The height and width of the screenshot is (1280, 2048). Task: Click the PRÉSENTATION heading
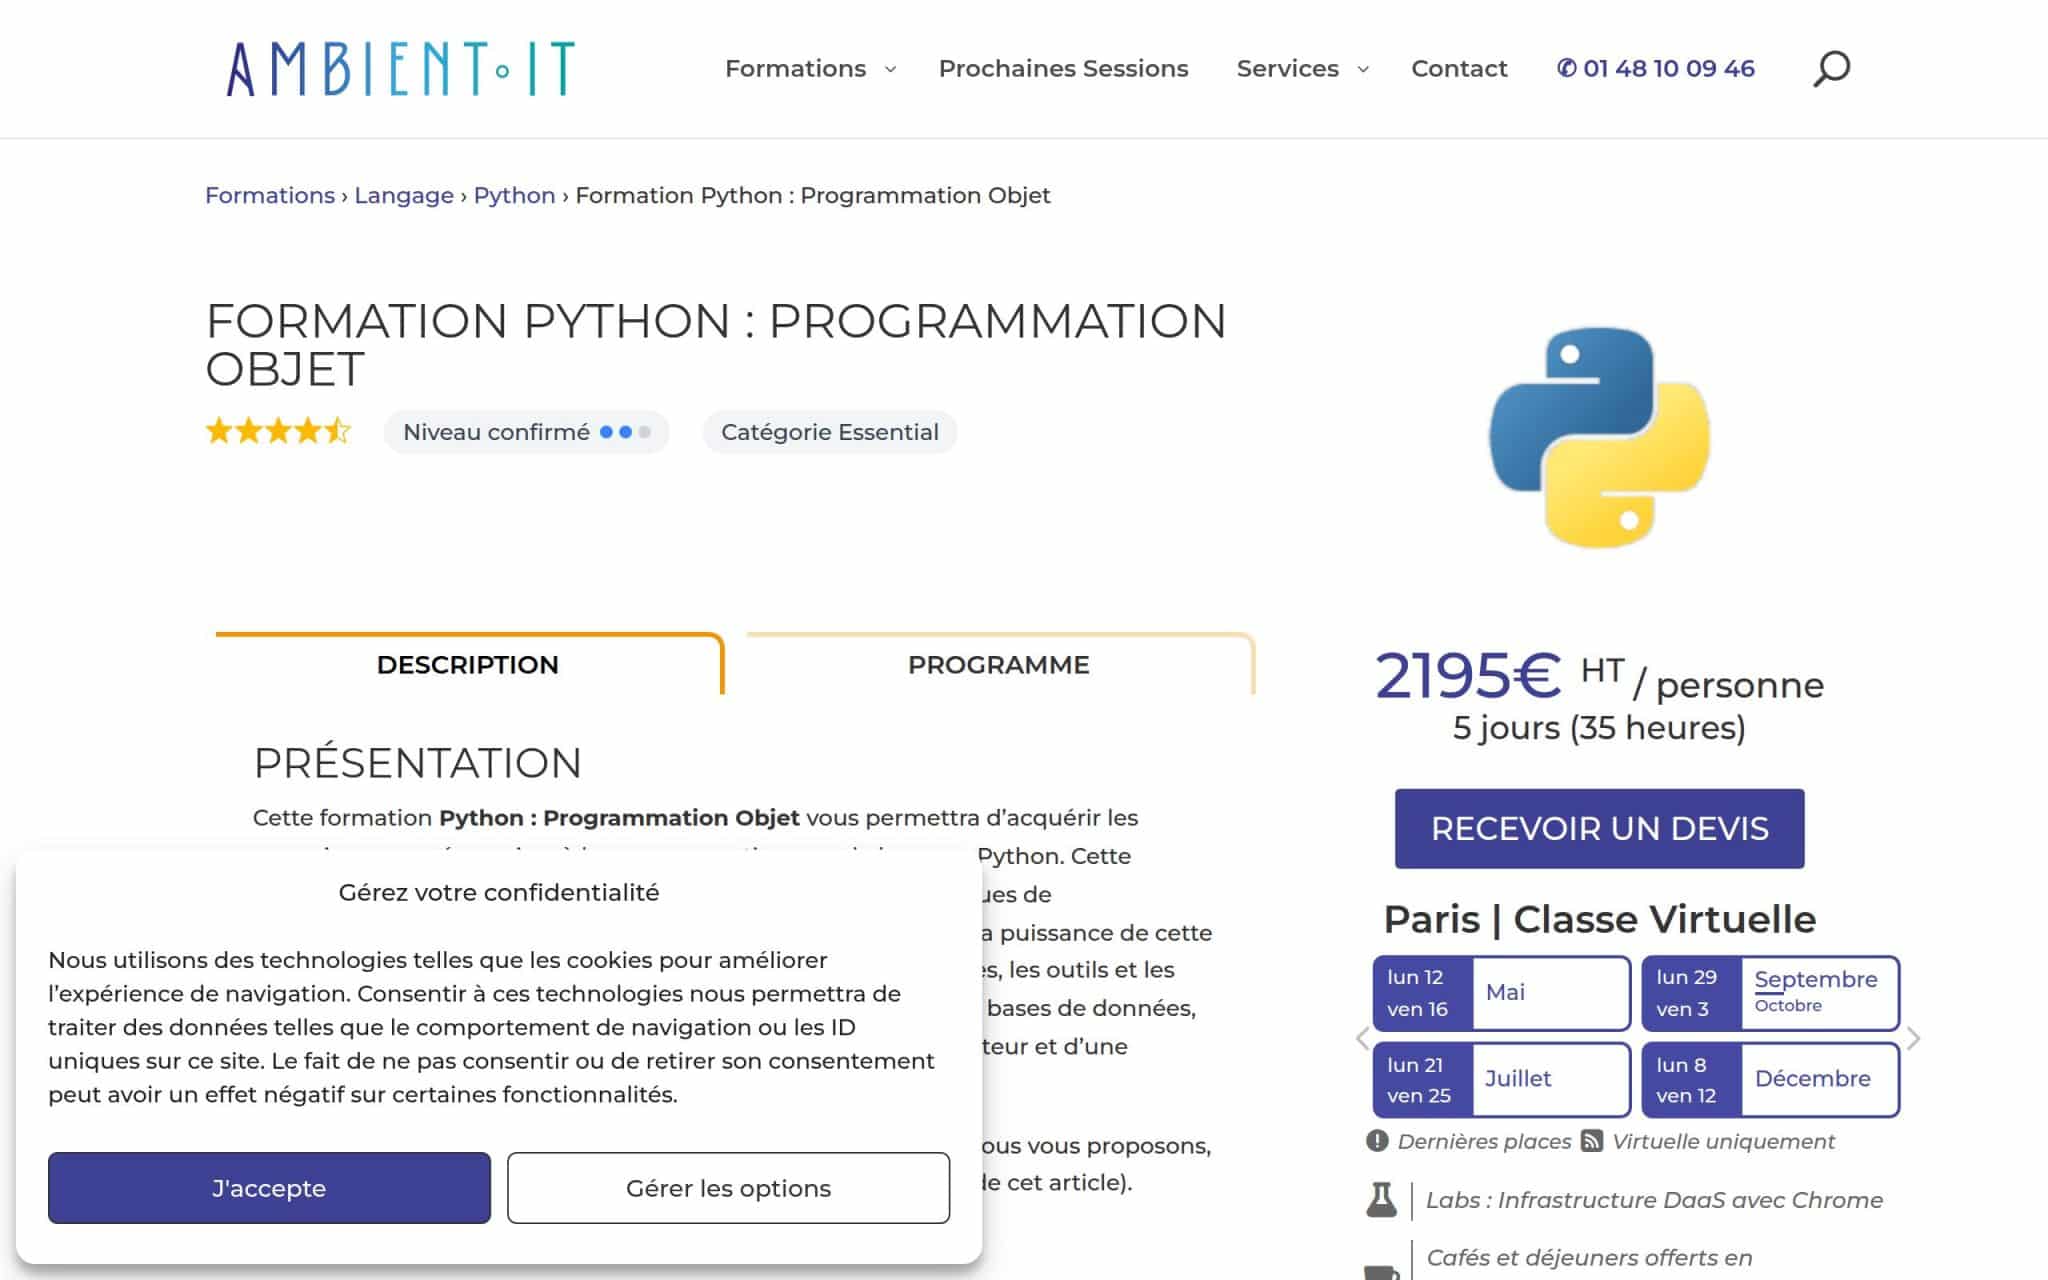pos(417,763)
